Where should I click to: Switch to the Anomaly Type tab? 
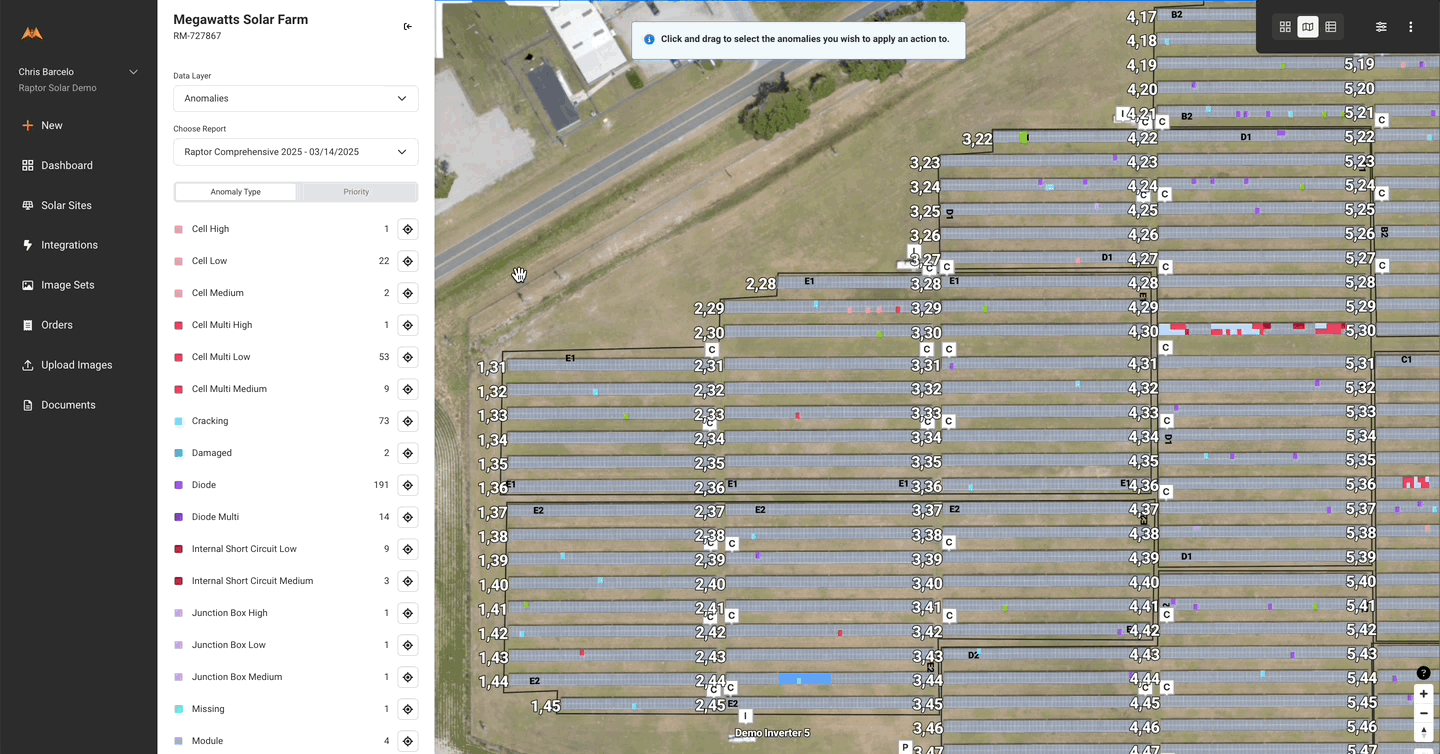[x=235, y=191]
